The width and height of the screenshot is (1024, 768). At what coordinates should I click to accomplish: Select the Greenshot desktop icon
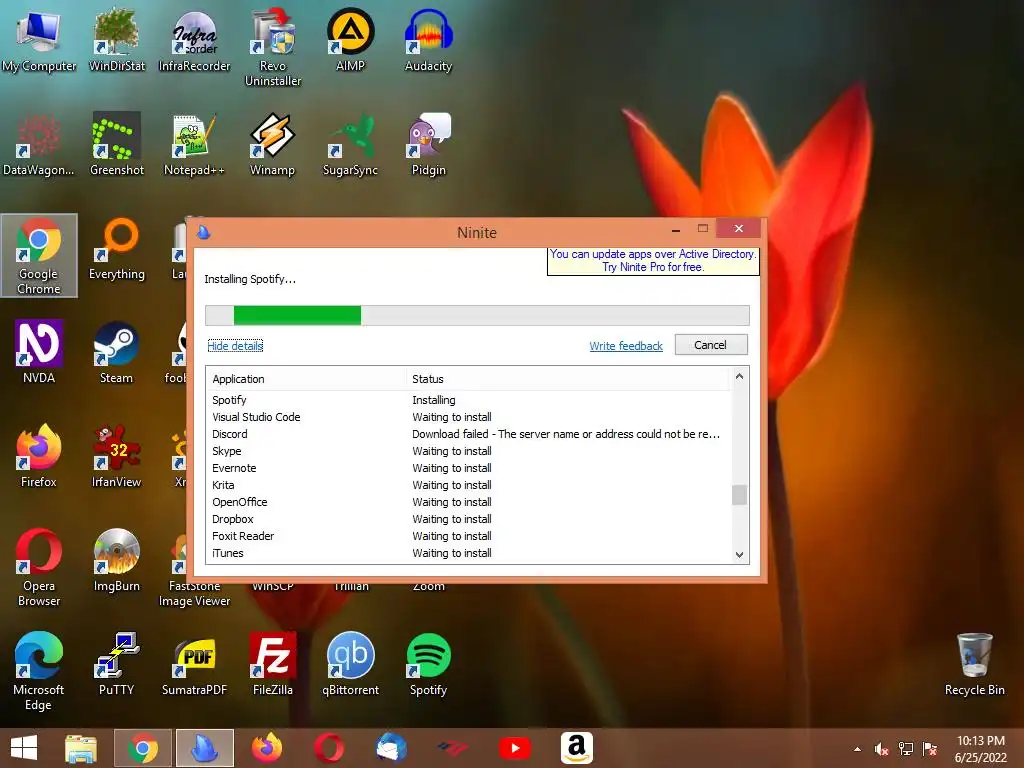[116, 144]
